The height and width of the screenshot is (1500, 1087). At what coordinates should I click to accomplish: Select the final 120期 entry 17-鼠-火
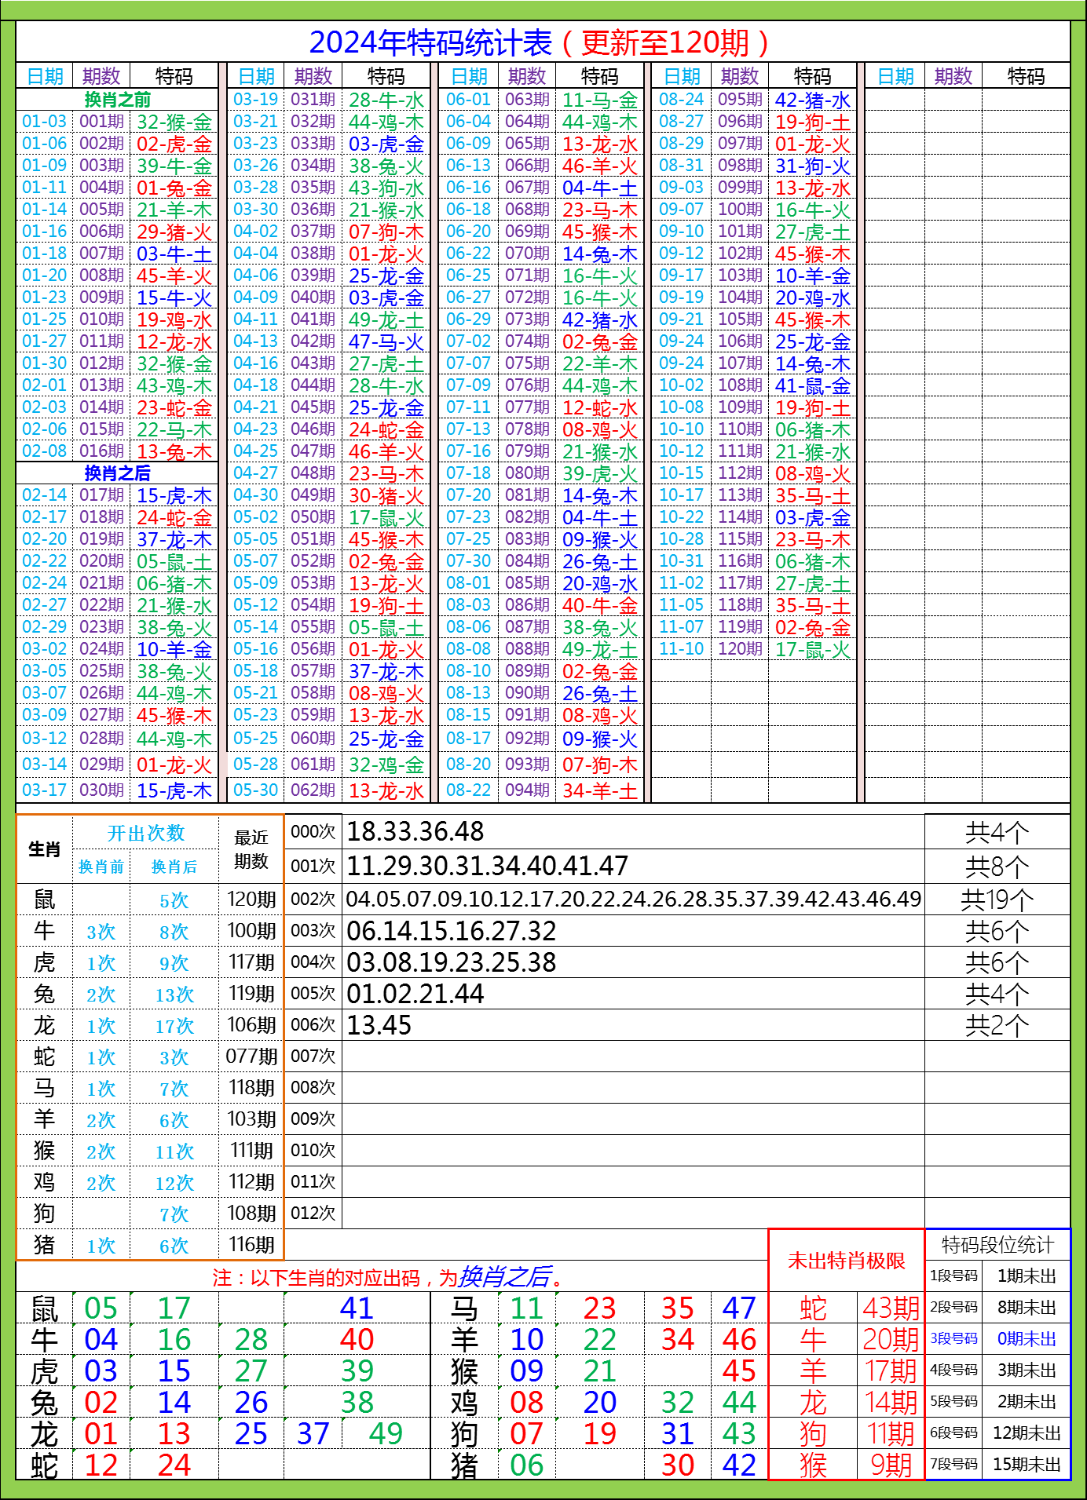pos(810,646)
